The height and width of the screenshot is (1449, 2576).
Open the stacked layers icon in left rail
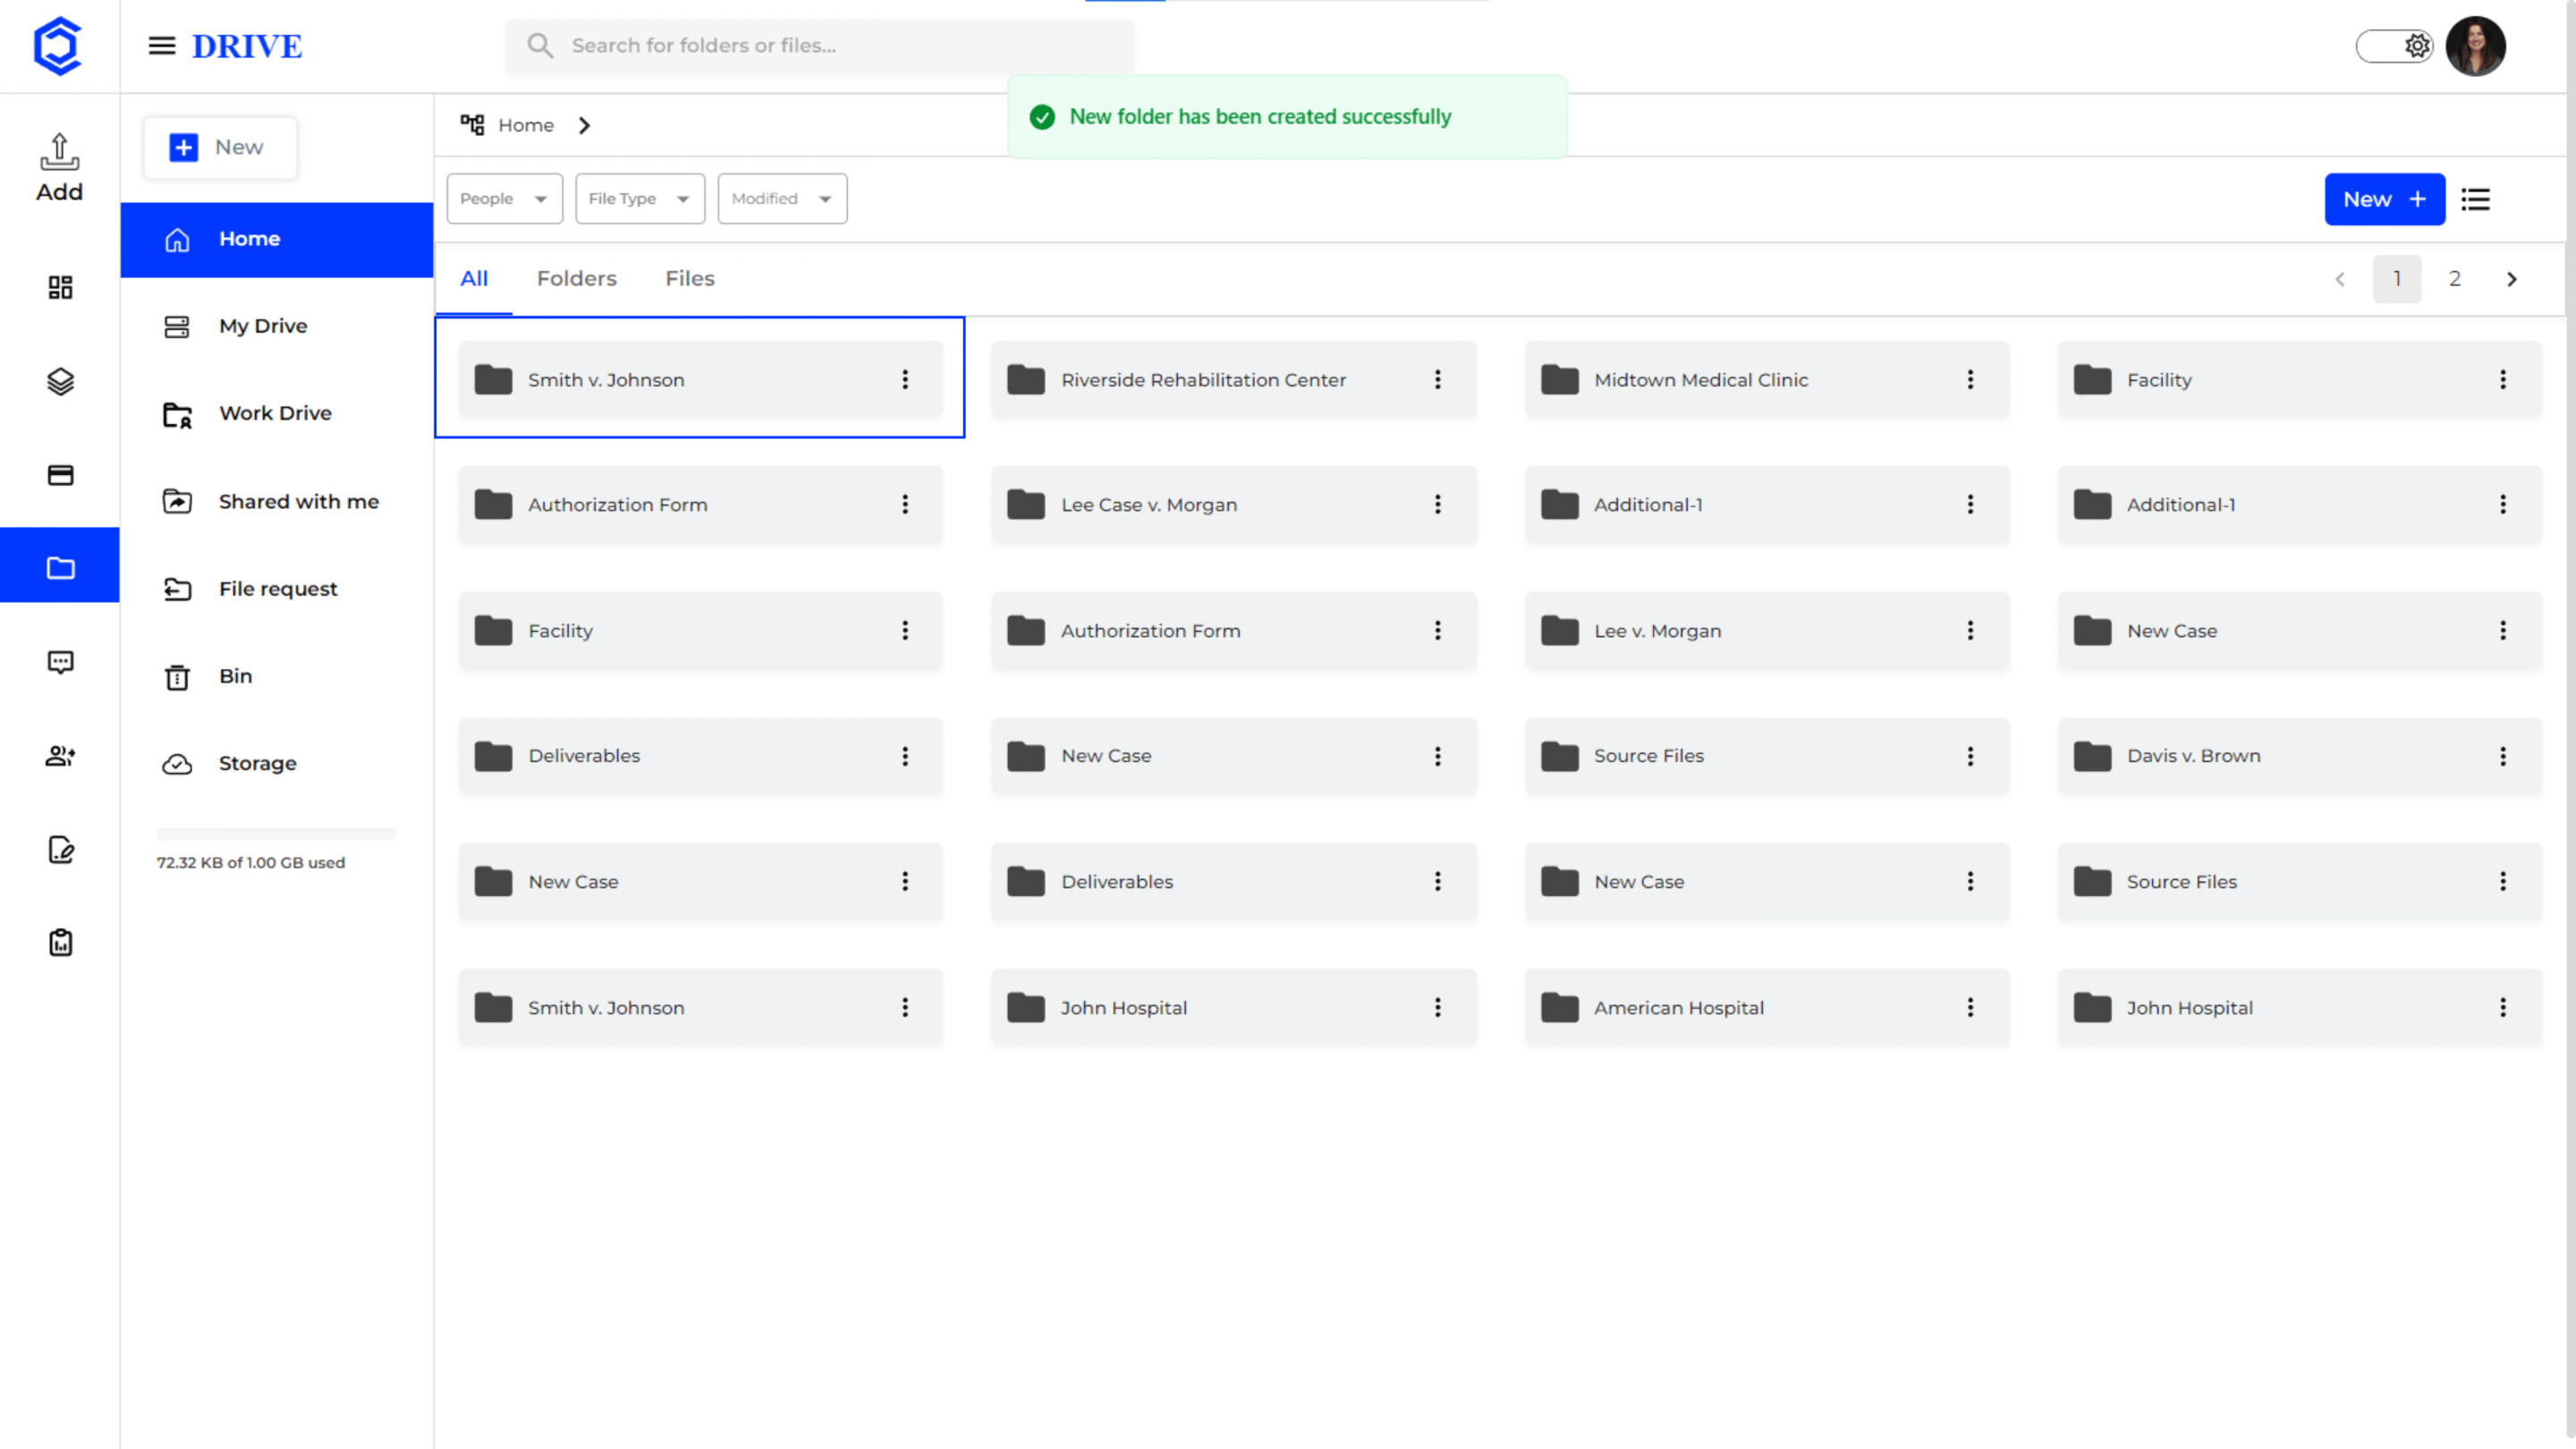pyautogui.click(x=60, y=381)
